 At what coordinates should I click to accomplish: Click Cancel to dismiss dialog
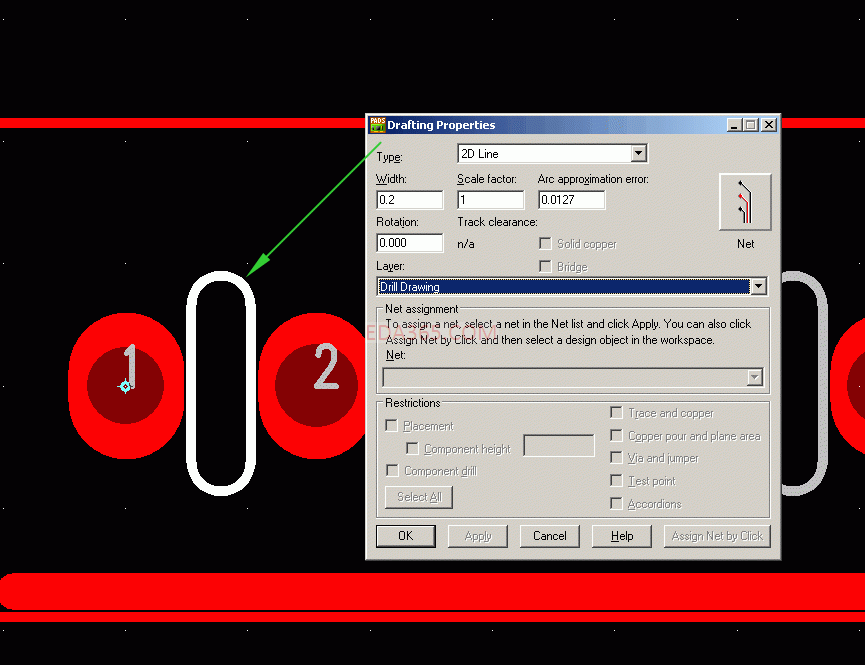click(x=549, y=536)
